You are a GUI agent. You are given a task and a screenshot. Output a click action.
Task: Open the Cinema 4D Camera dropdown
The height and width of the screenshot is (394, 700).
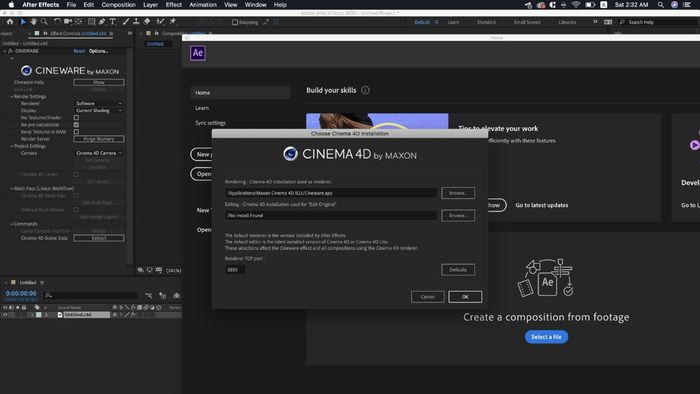[x=99, y=153]
